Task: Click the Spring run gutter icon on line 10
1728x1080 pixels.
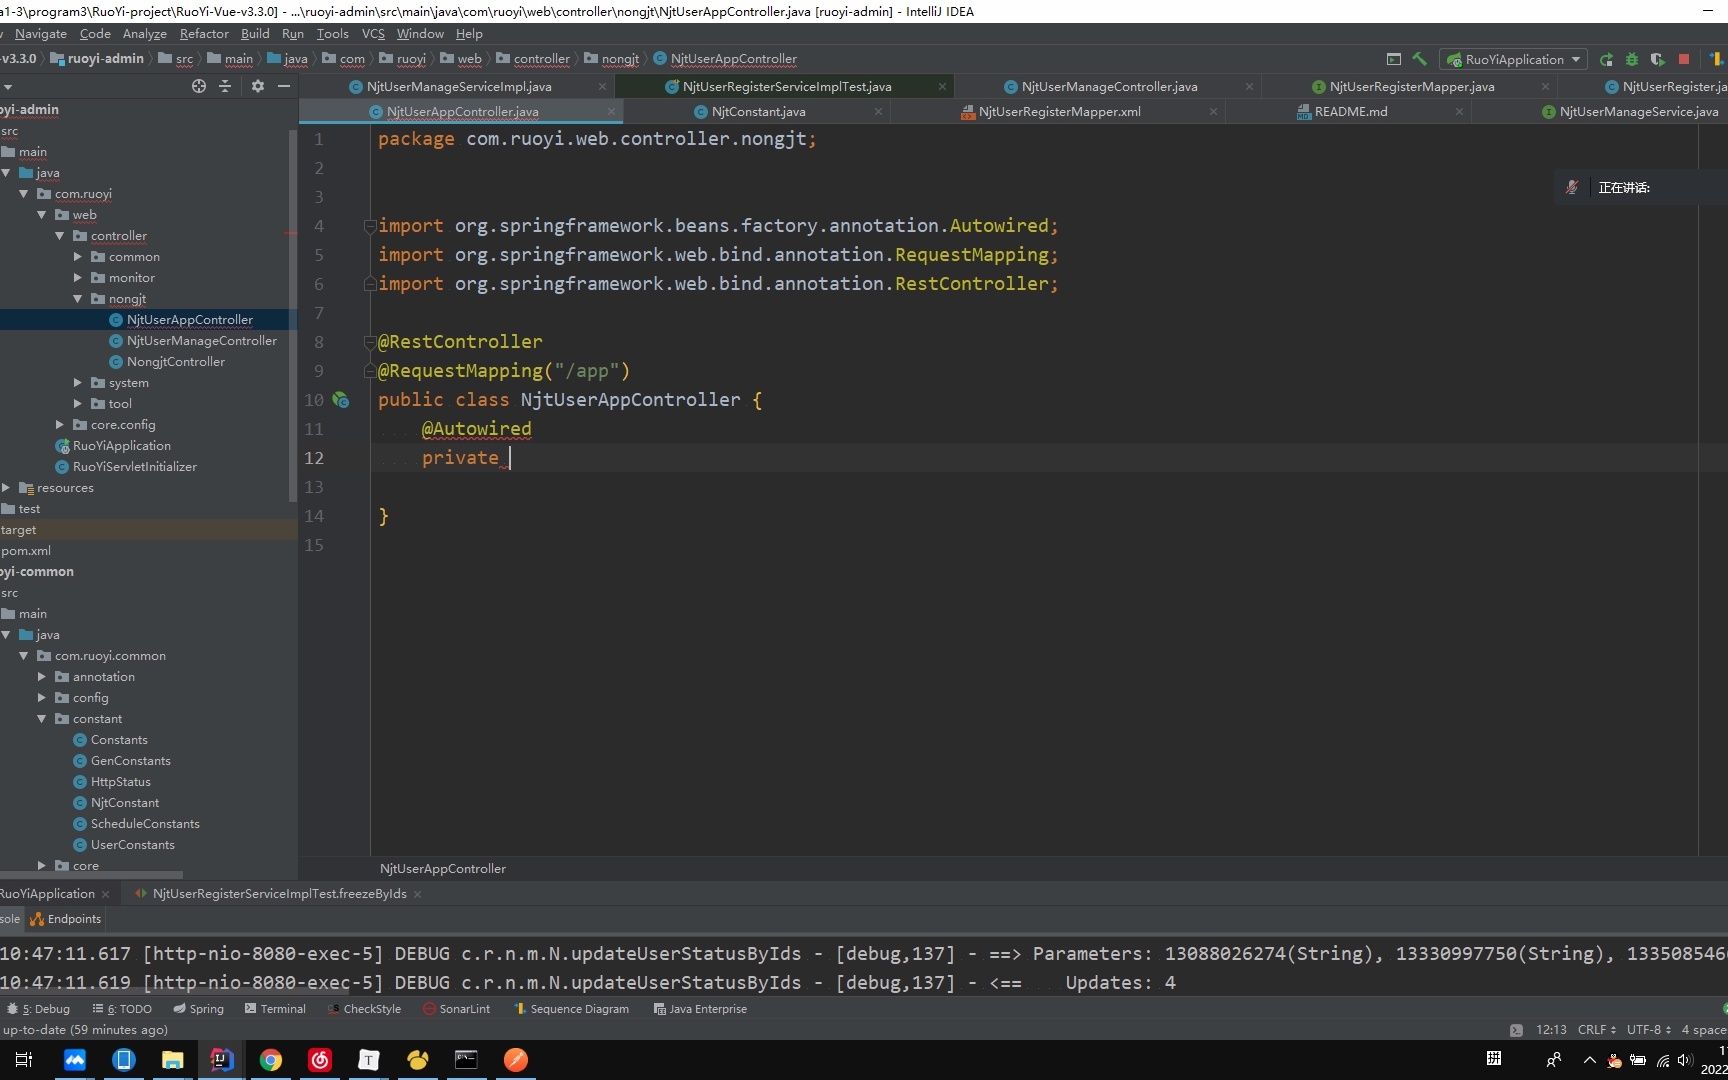Action: [x=341, y=400]
